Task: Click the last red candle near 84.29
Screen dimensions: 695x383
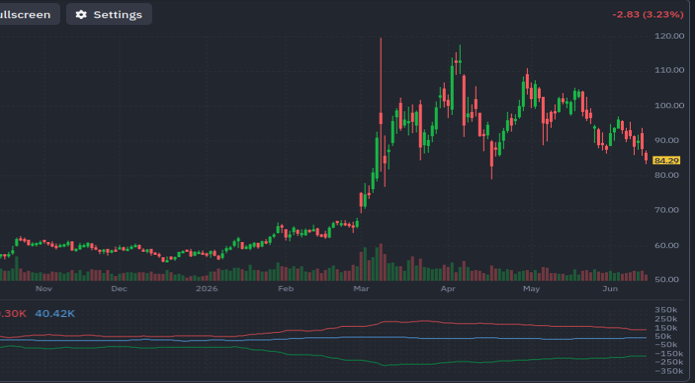Action: point(646,157)
